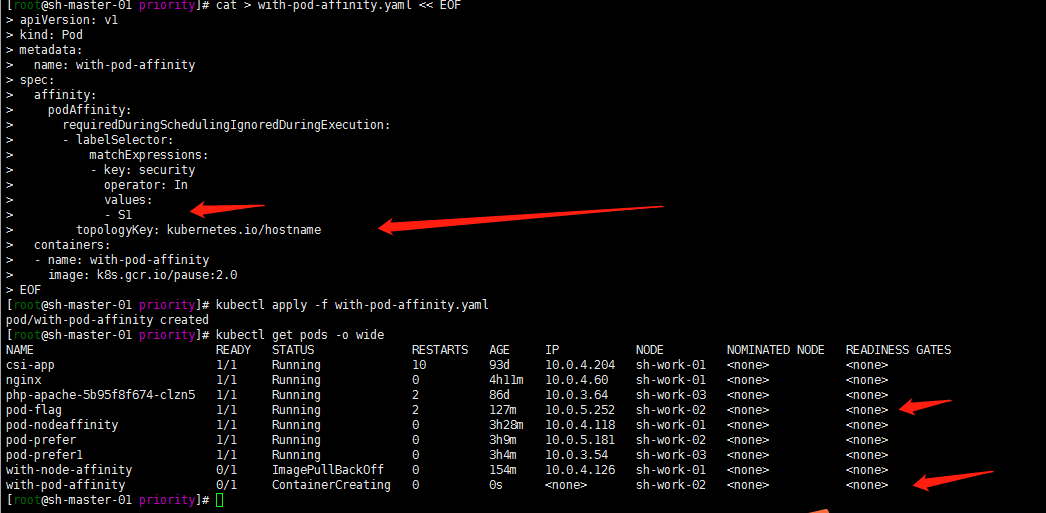
Task: Select the csi-app pod name
Action: click(30, 365)
